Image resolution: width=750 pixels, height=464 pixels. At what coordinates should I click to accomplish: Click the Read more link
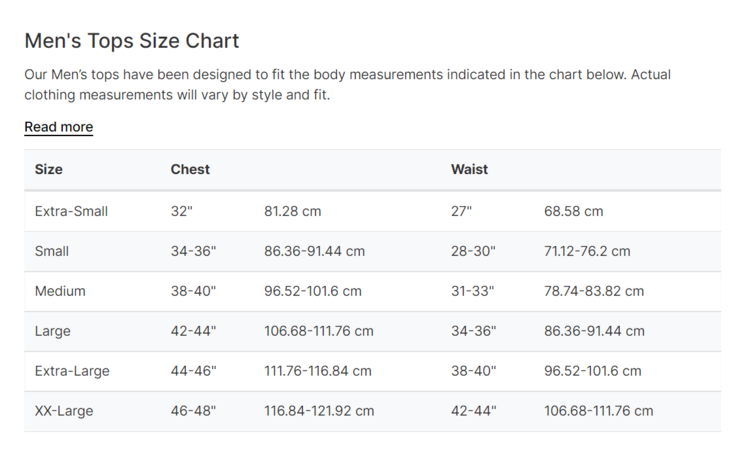[x=58, y=127]
